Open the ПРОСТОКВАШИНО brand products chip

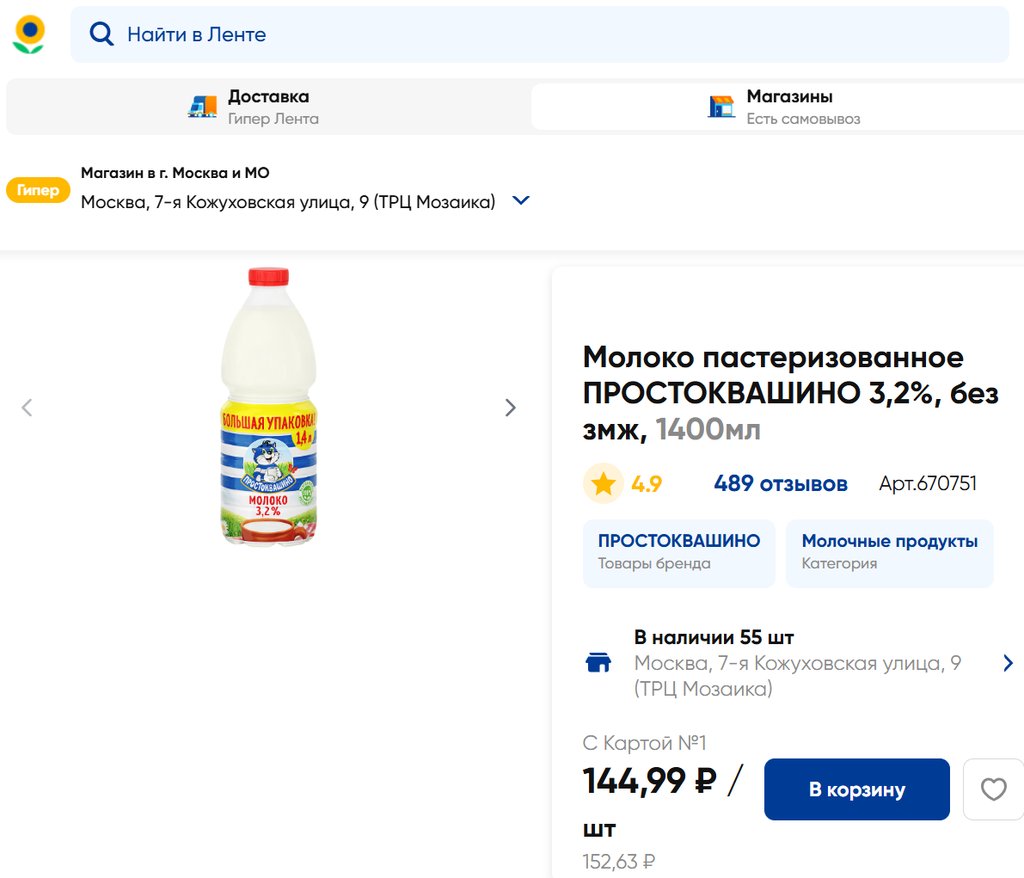coord(678,552)
